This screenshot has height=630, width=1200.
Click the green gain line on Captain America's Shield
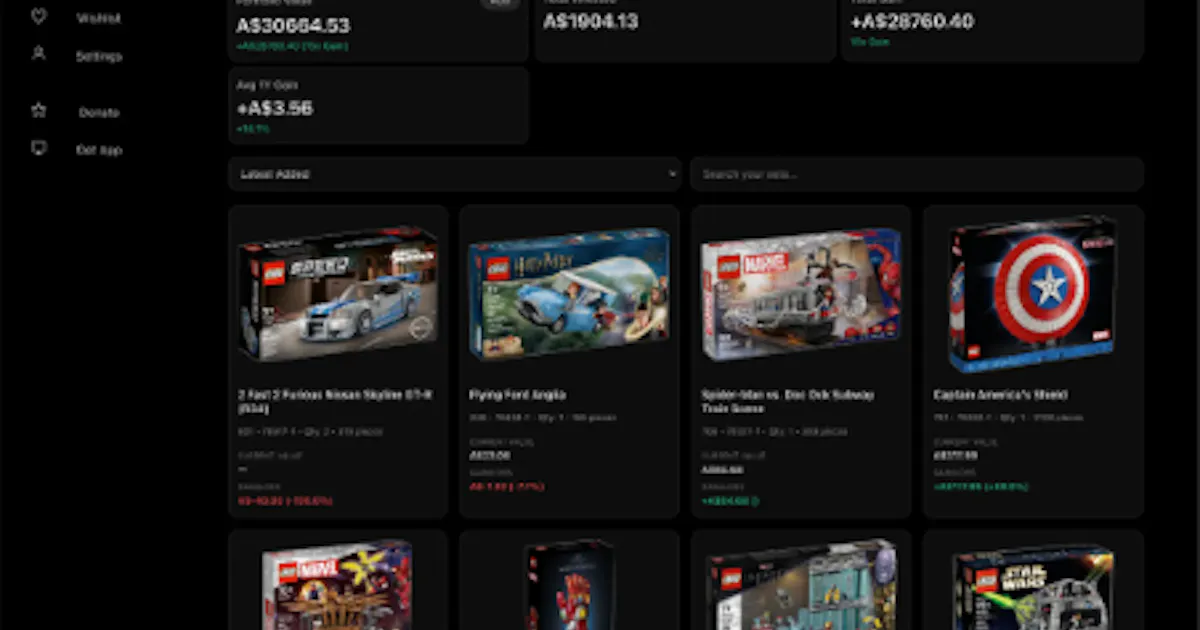click(980, 487)
